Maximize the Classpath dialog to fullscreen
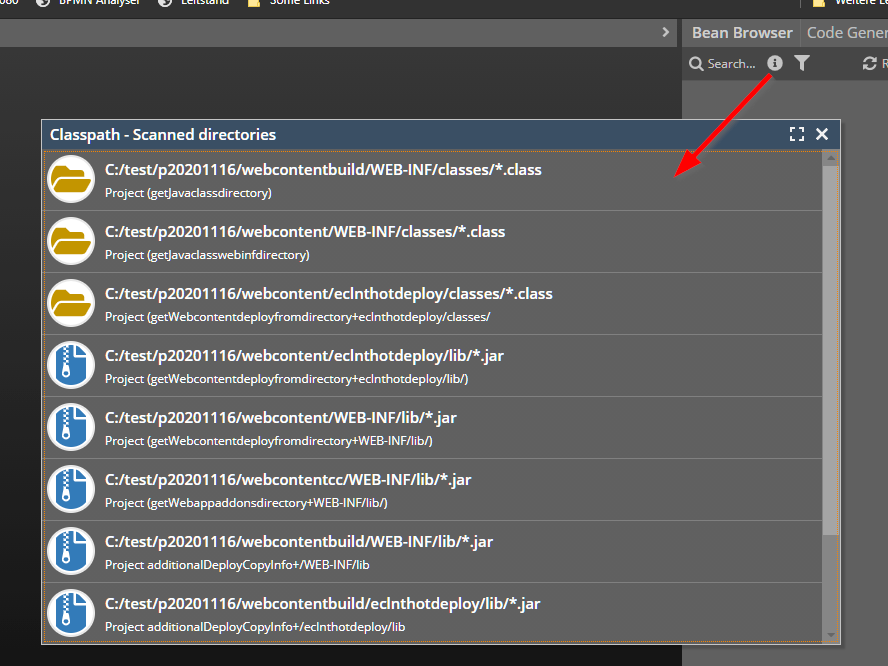This screenshot has width=888, height=666. 797,134
